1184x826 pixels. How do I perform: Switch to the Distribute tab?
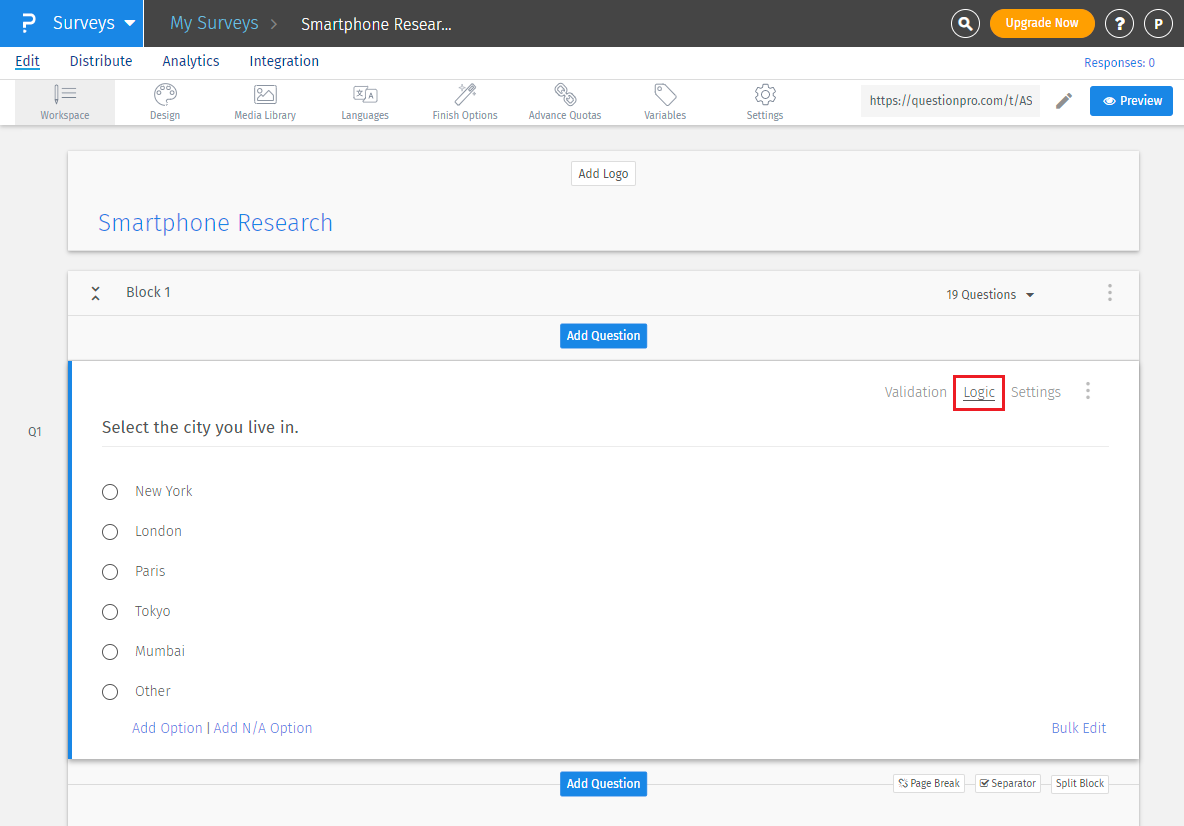point(101,61)
